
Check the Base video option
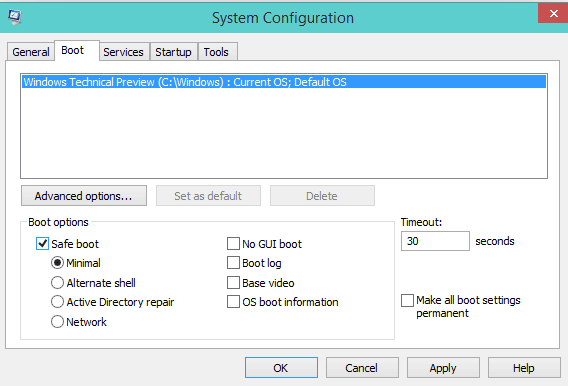[x=233, y=282]
